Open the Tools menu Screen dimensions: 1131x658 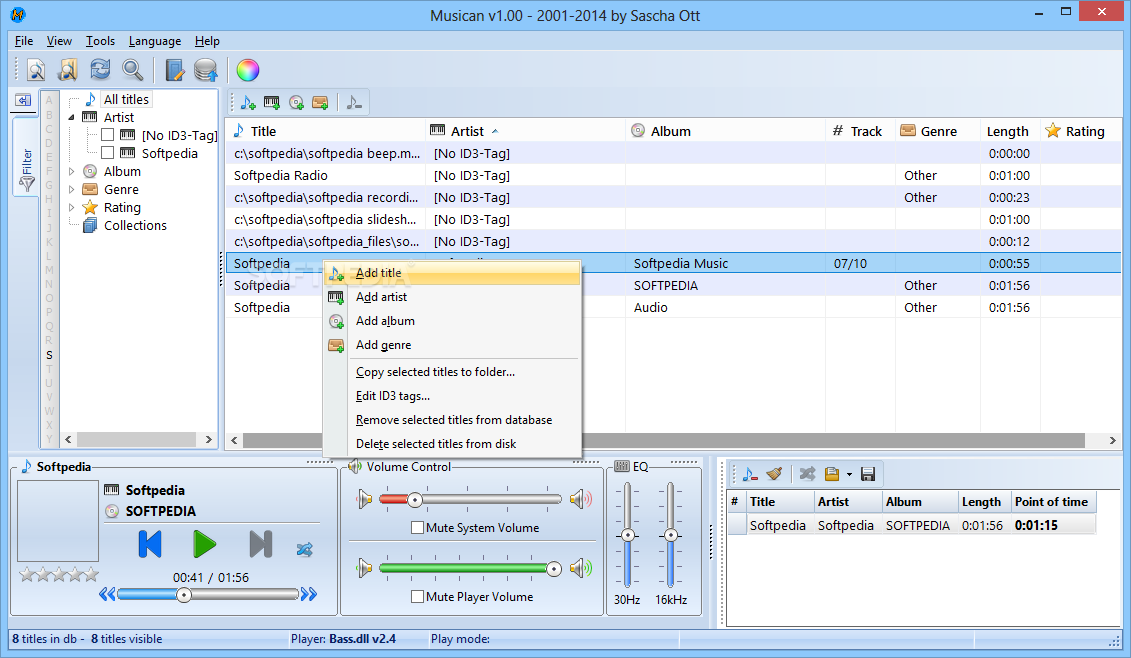tap(100, 41)
